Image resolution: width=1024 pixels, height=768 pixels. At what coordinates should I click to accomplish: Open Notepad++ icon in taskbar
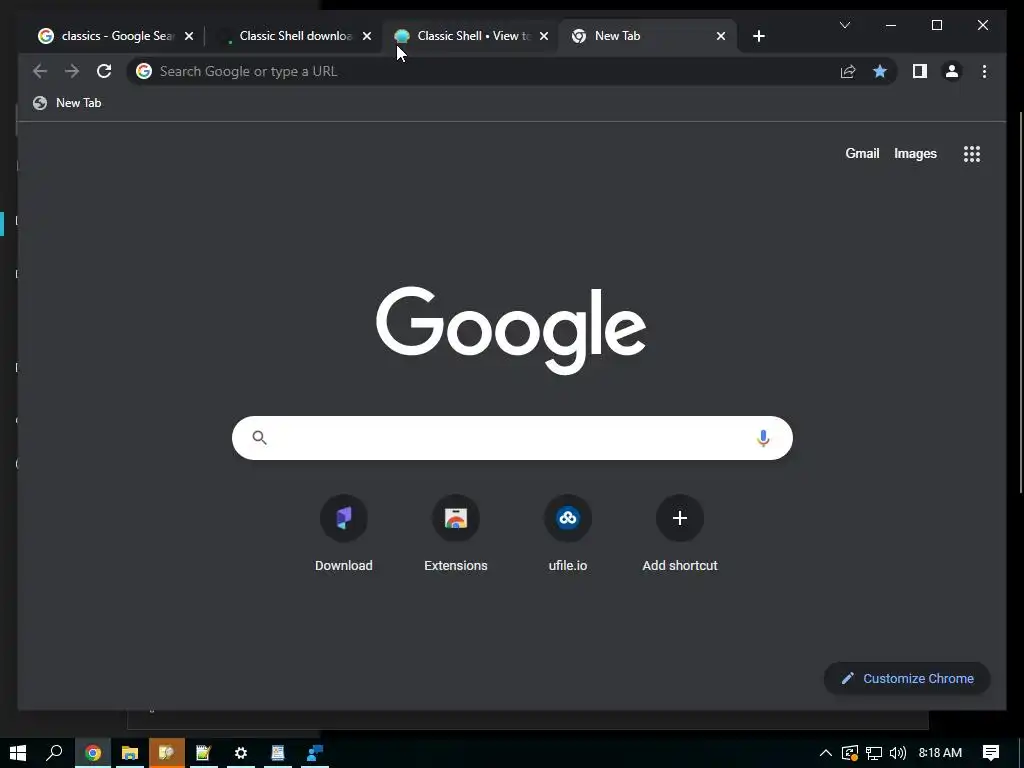tap(203, 753)
